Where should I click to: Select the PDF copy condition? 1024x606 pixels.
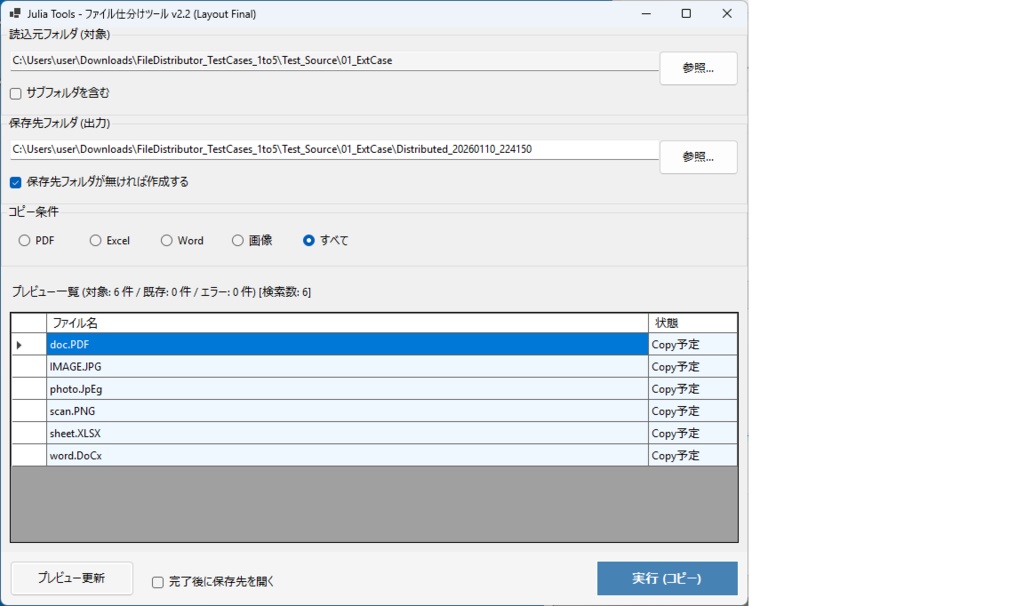24,240
